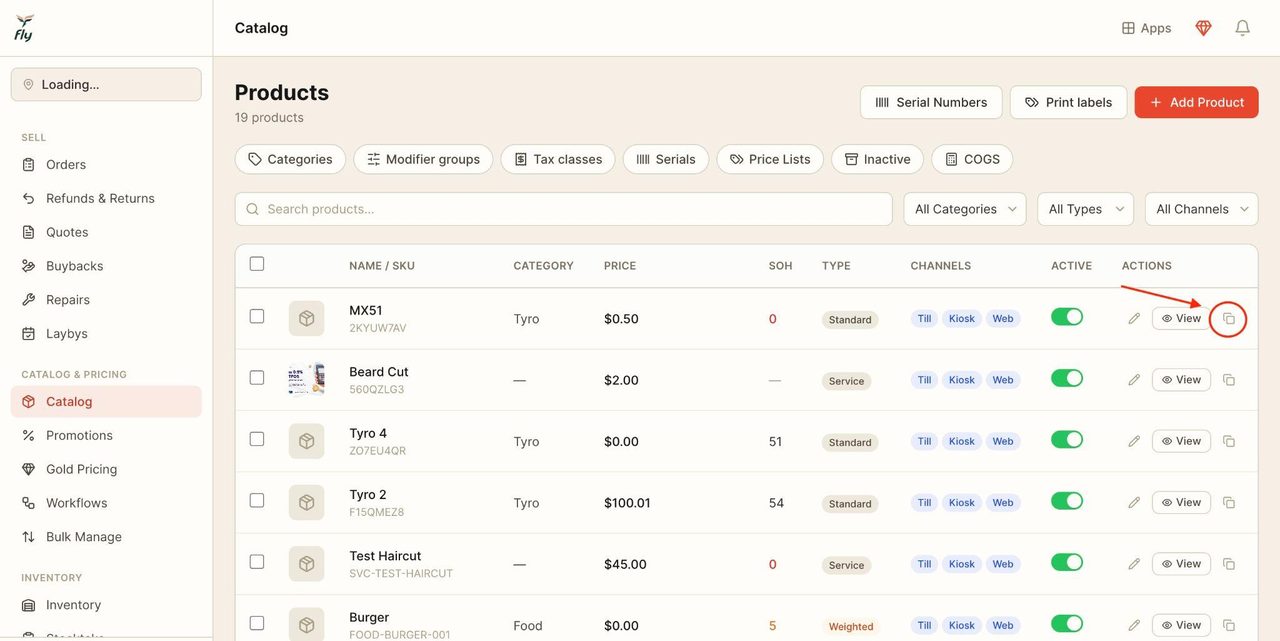Tick the MX51 row checkbox
Image resolution: width=1280 pixels, height=641 pixels.
pyautogui.click(x=257, y=316)
